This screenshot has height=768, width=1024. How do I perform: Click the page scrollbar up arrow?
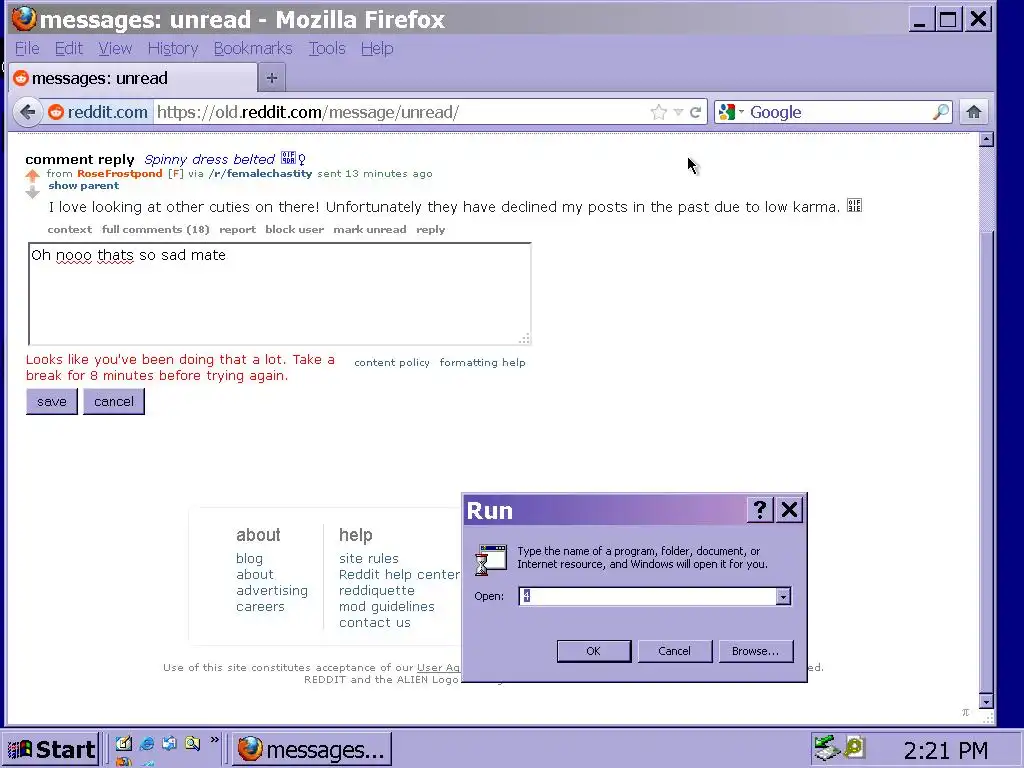click(x=986, y=139)
